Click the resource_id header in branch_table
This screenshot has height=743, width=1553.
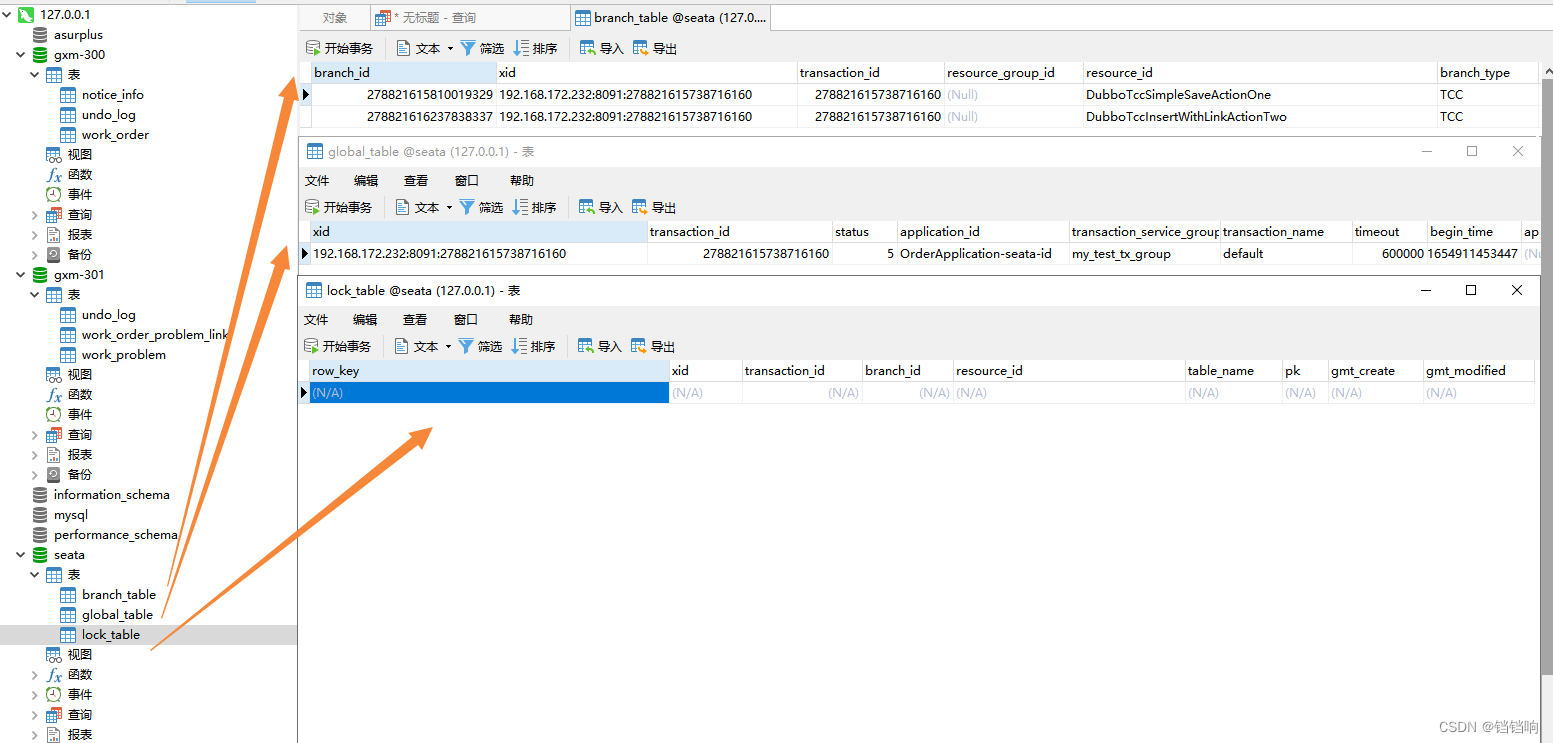[1260, 72]
